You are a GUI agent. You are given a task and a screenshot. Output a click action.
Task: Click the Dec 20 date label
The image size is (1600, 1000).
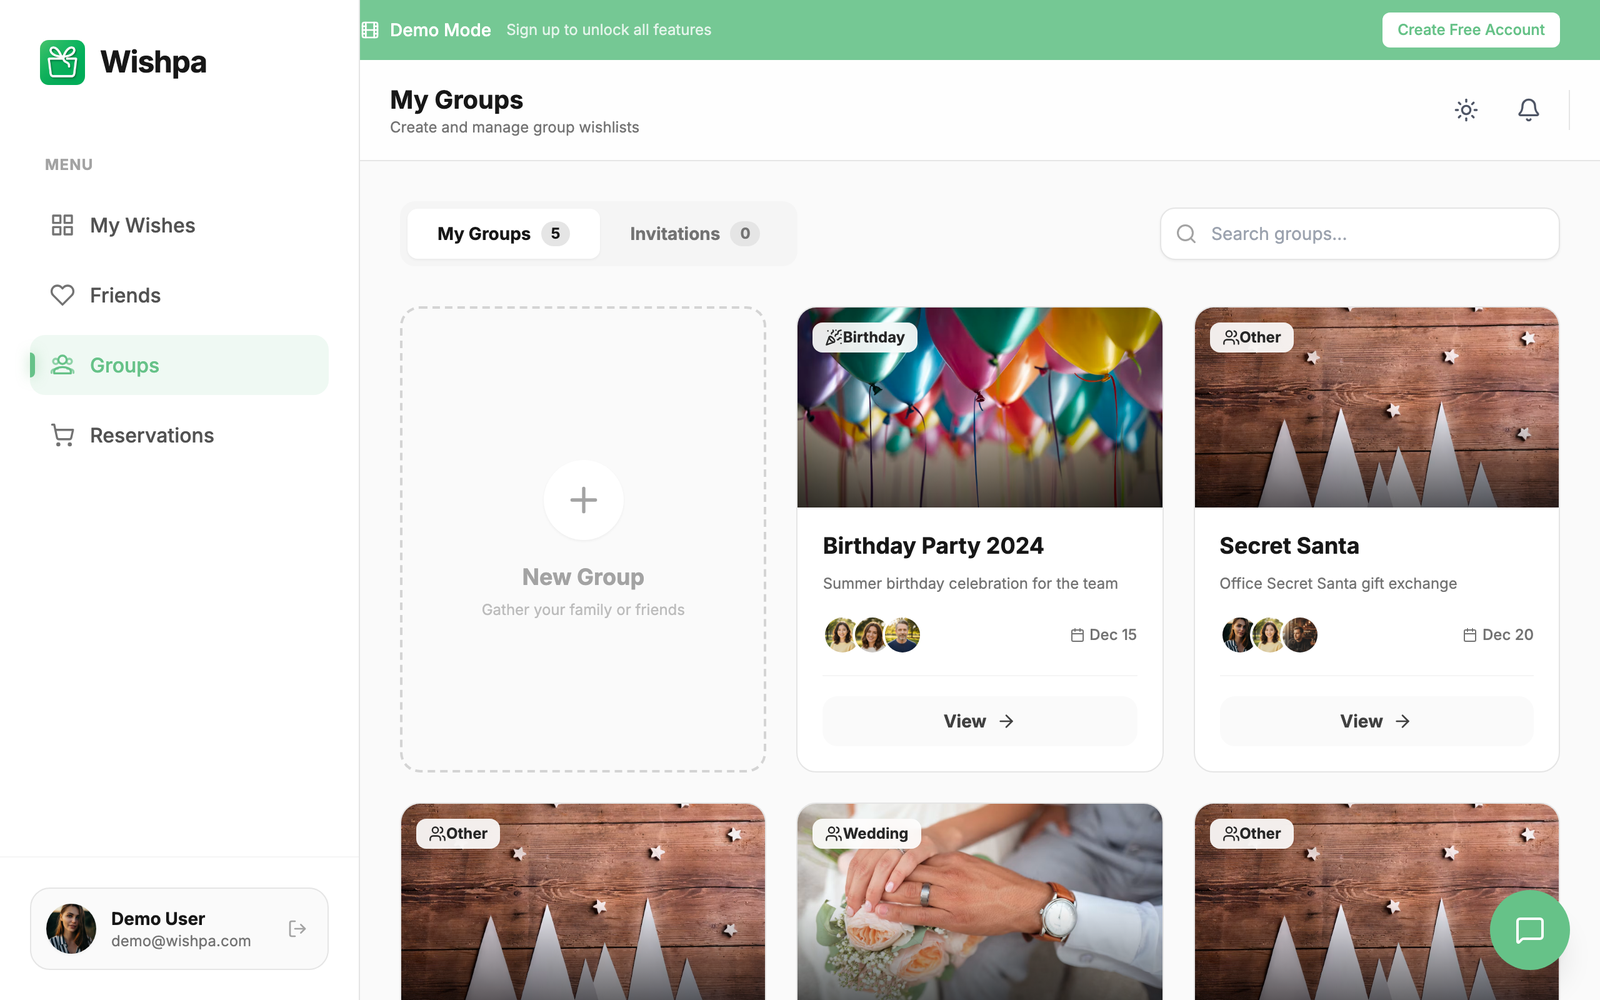1498,635
